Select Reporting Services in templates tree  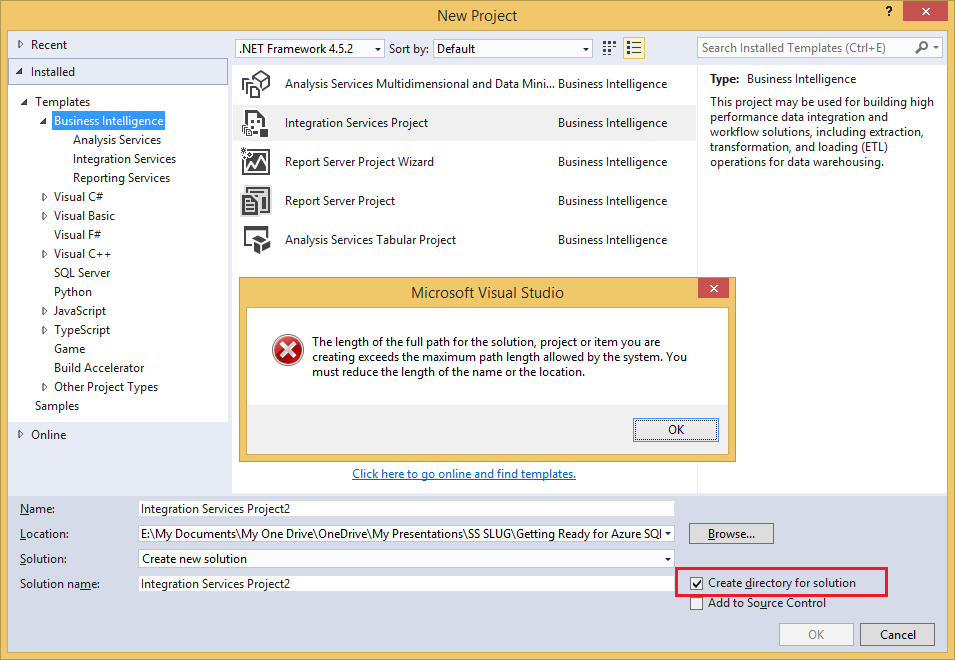121,177
